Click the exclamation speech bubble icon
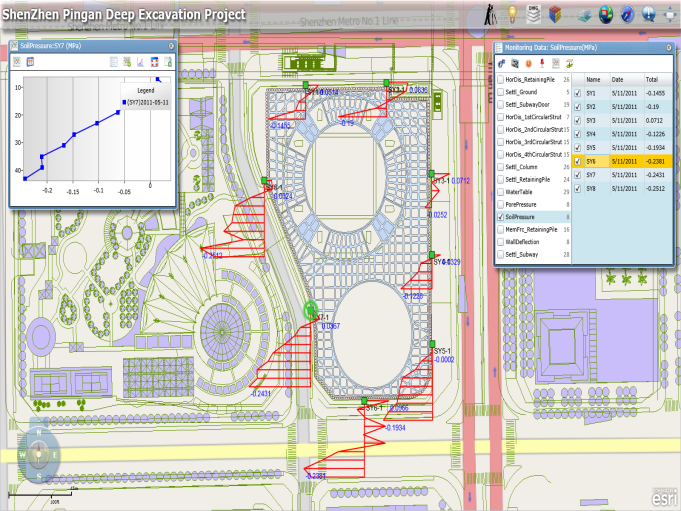The height and width of the screenshot is (511, 681). pos(649,14)
